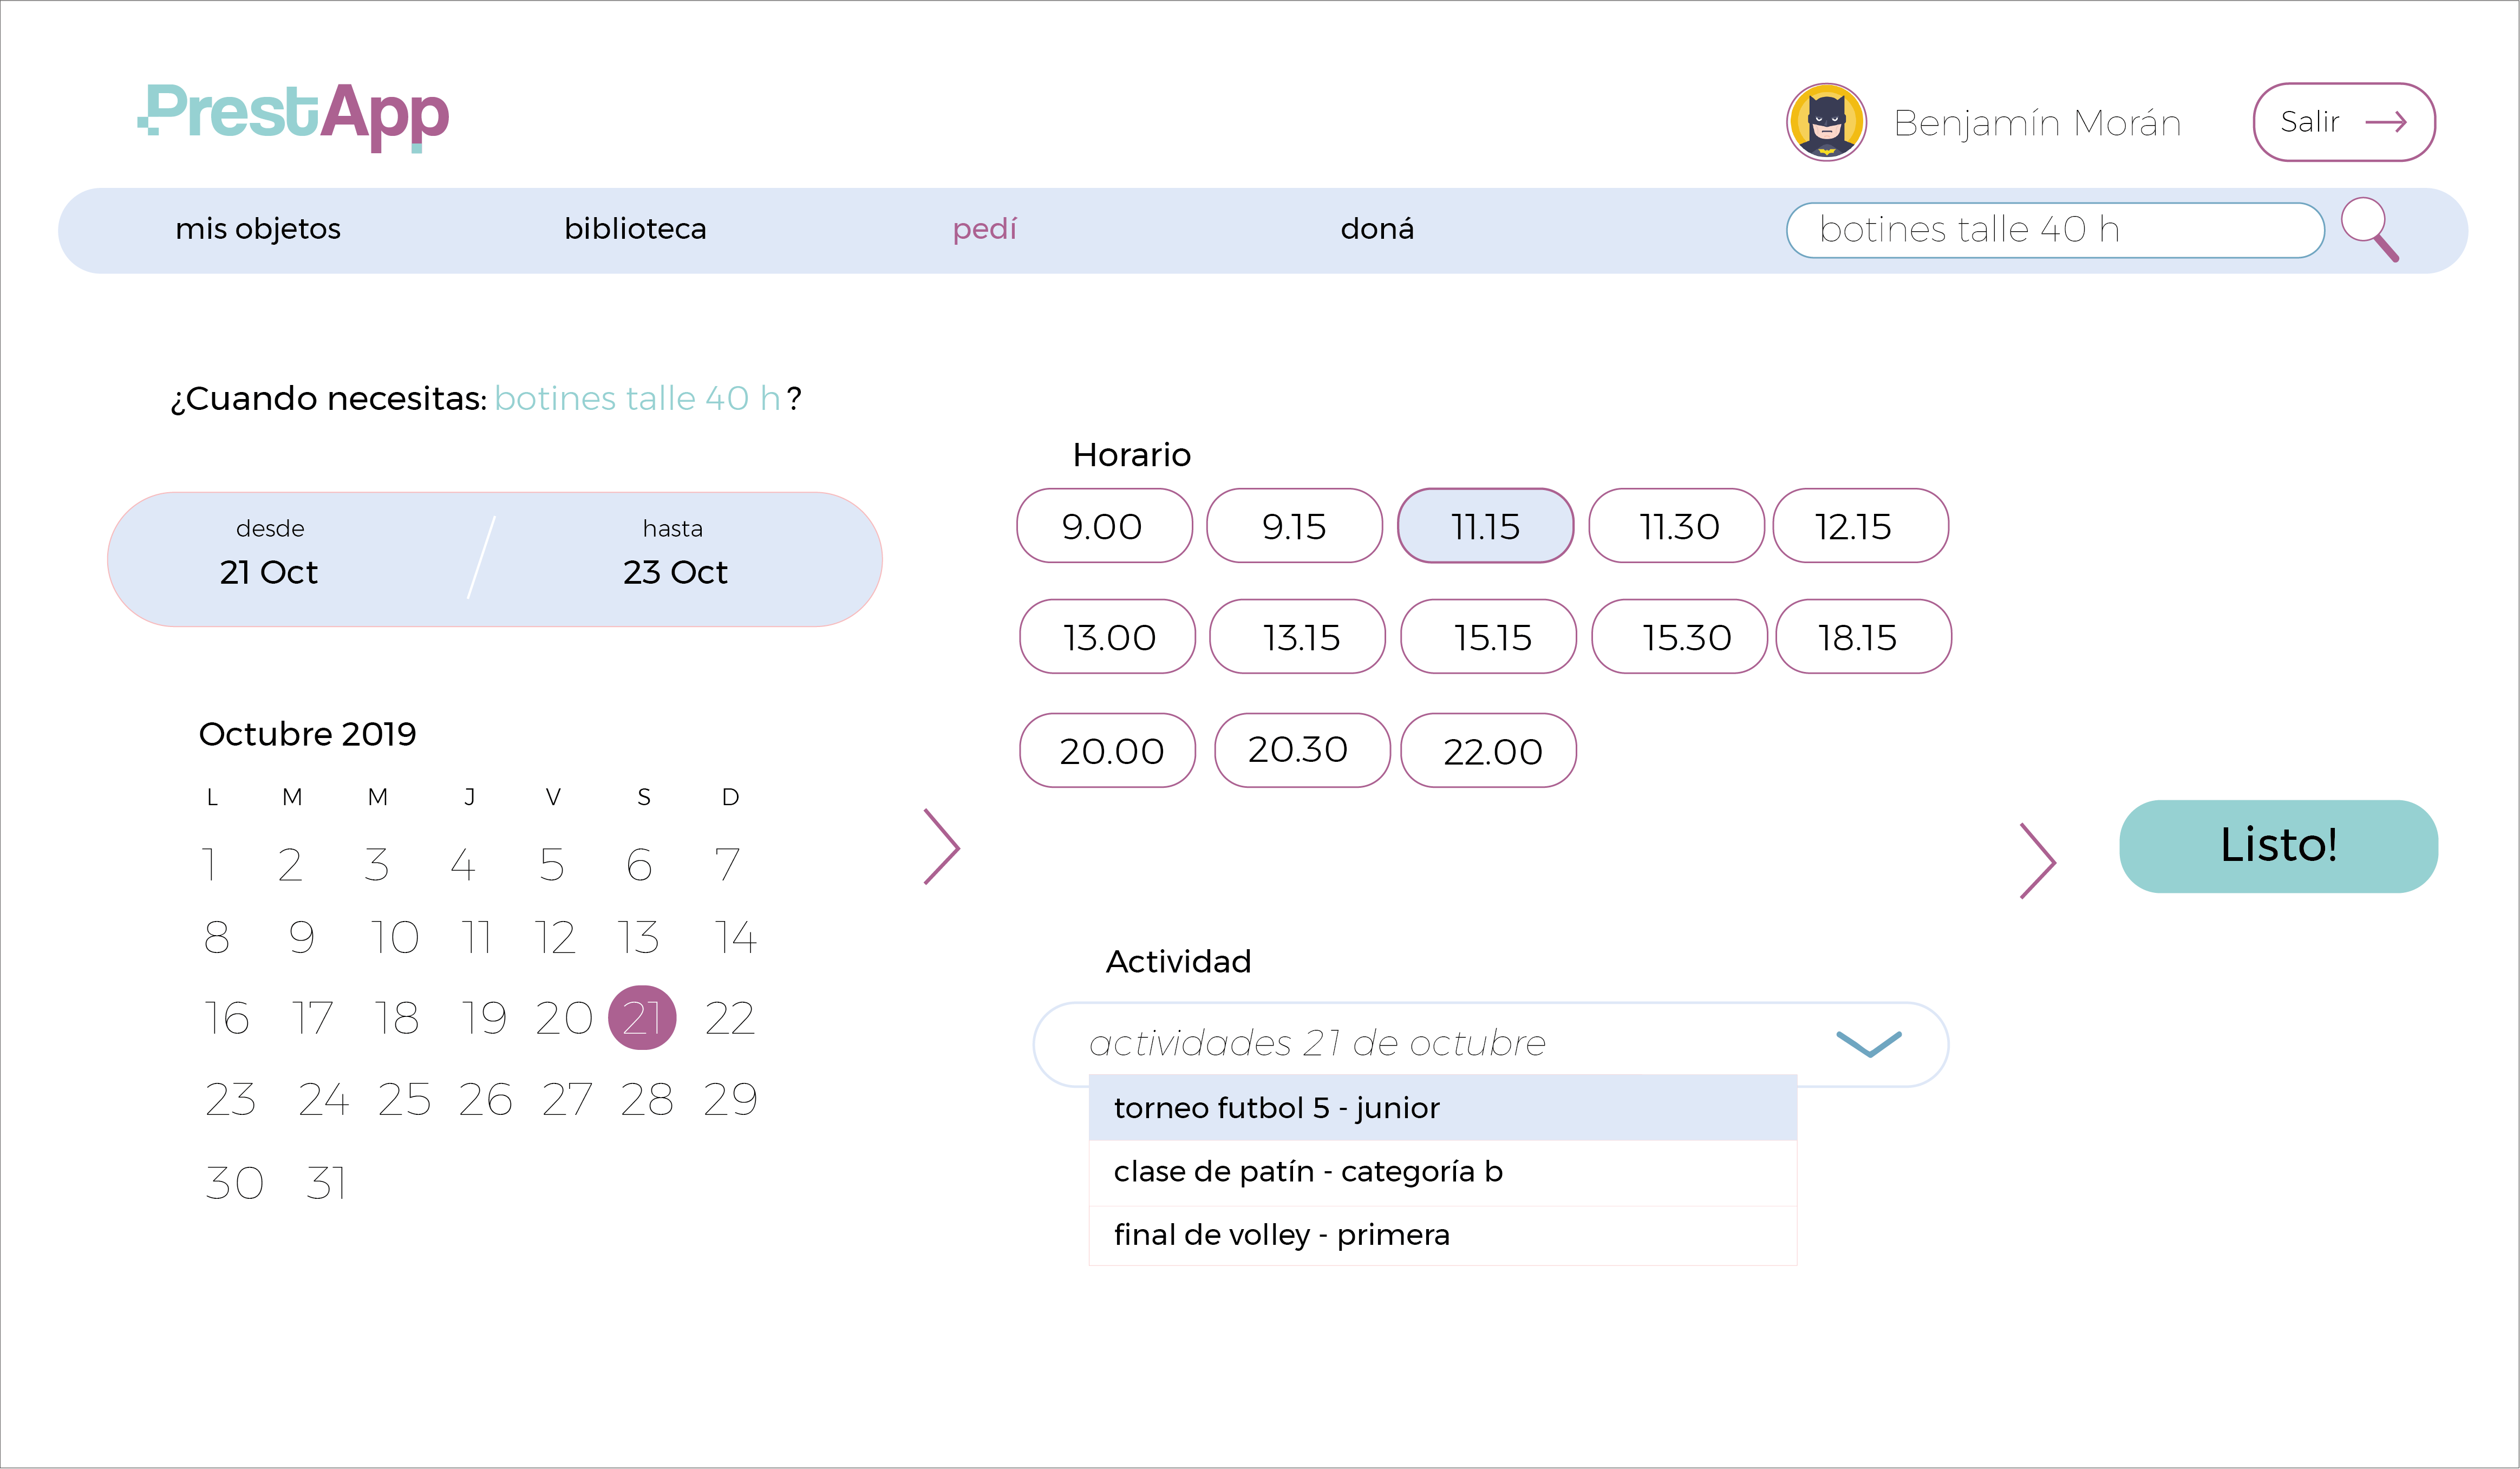Open the mis objetos menu item
2520x1469 pixels.
click(x=258, y=229)
